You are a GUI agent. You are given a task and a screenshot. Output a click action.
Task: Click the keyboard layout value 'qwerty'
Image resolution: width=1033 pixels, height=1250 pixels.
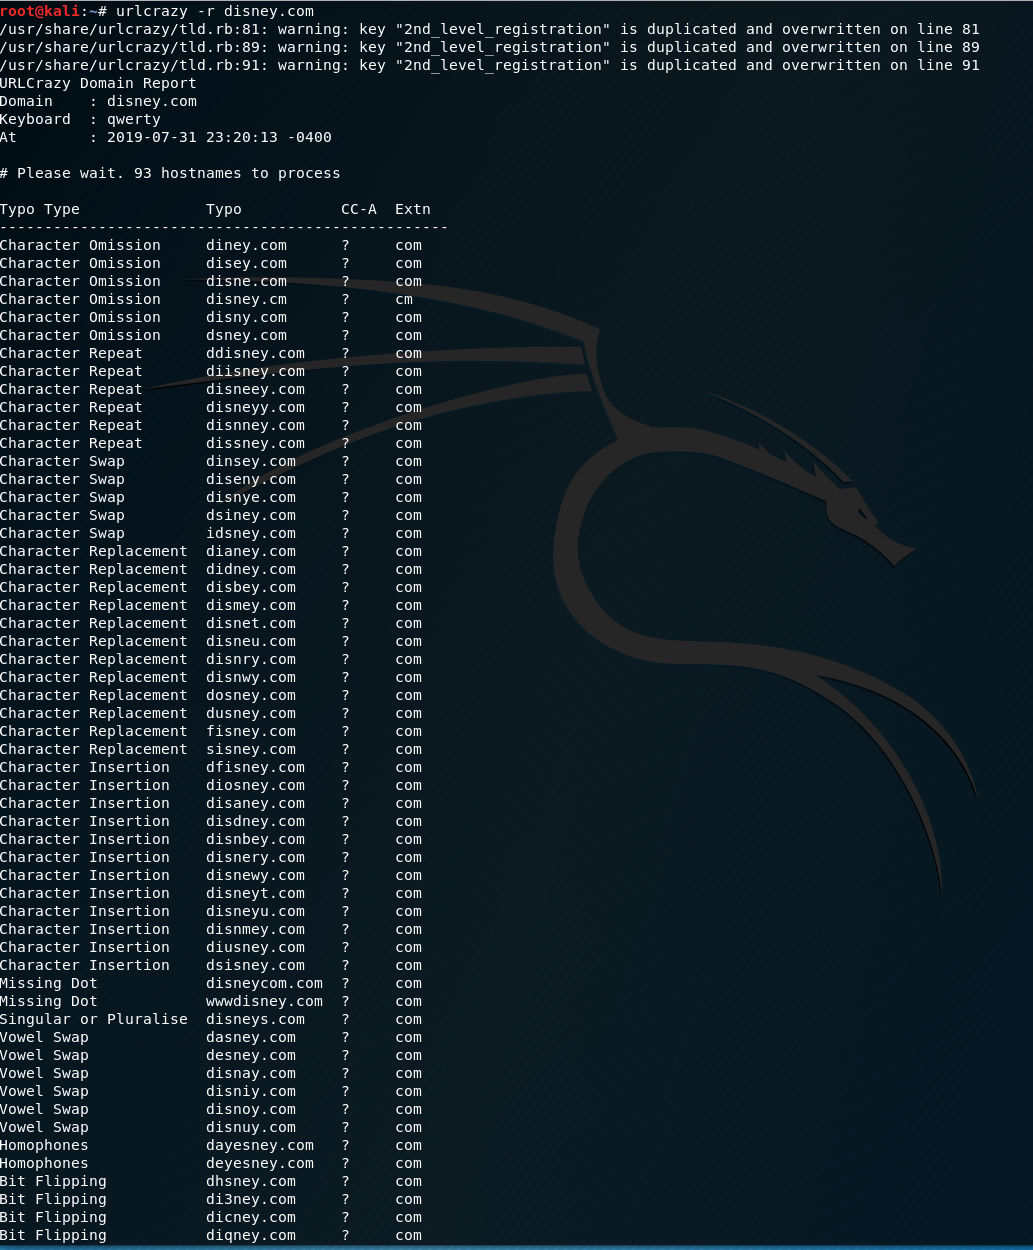[133, 119]
